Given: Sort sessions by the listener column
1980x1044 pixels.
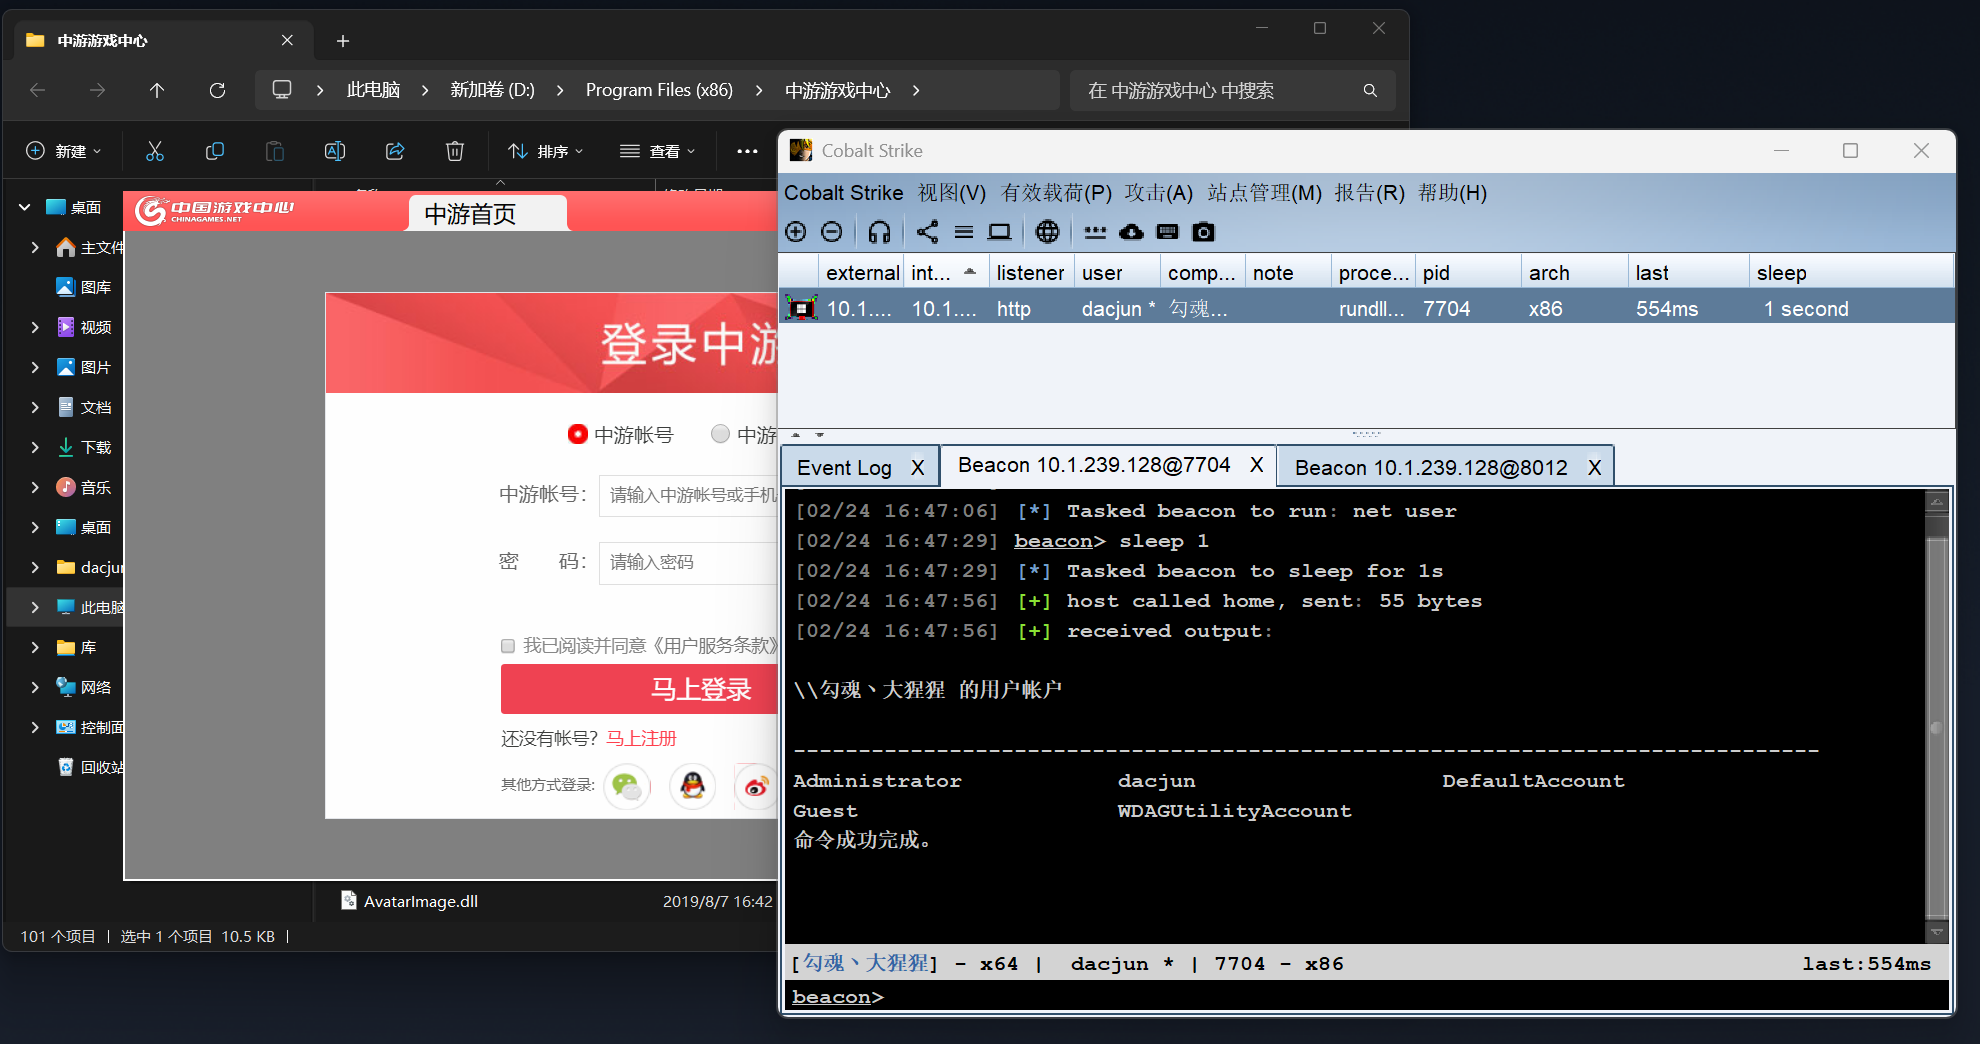Looking at the screenshot, I should 1030,273.
